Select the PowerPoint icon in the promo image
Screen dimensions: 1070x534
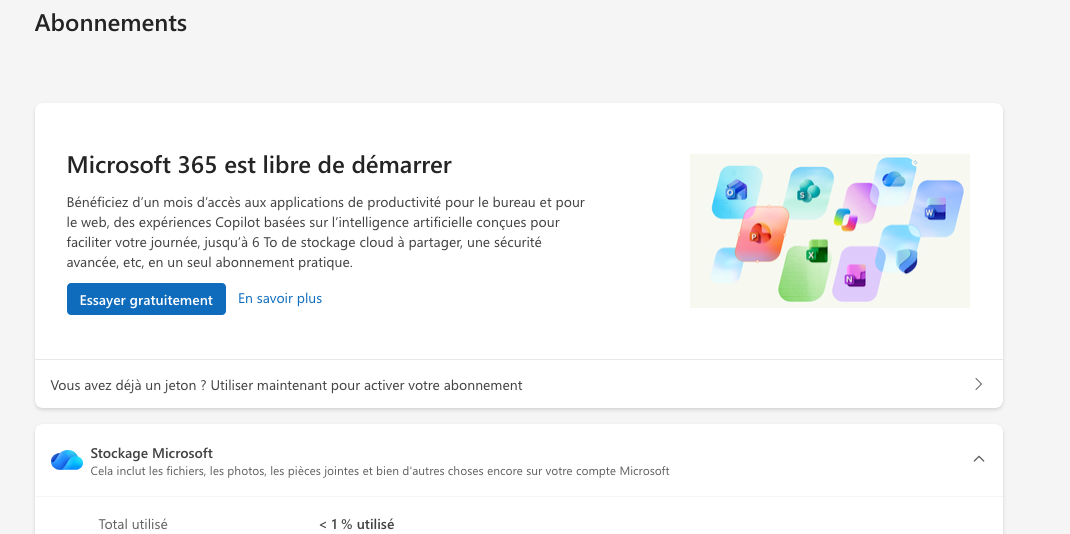[x=762, y=235]
